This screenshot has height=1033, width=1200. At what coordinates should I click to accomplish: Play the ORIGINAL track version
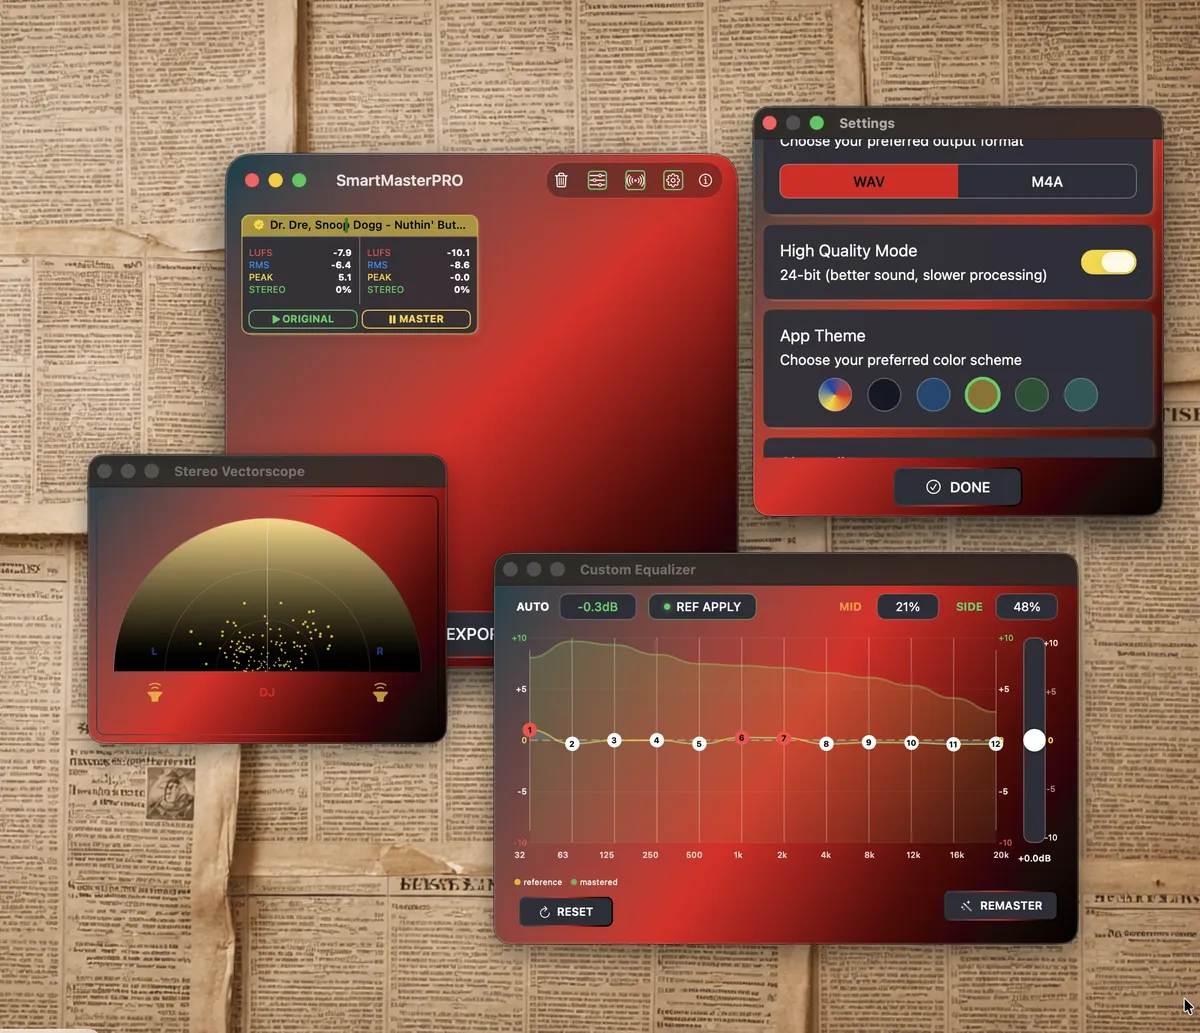[303, 319]
